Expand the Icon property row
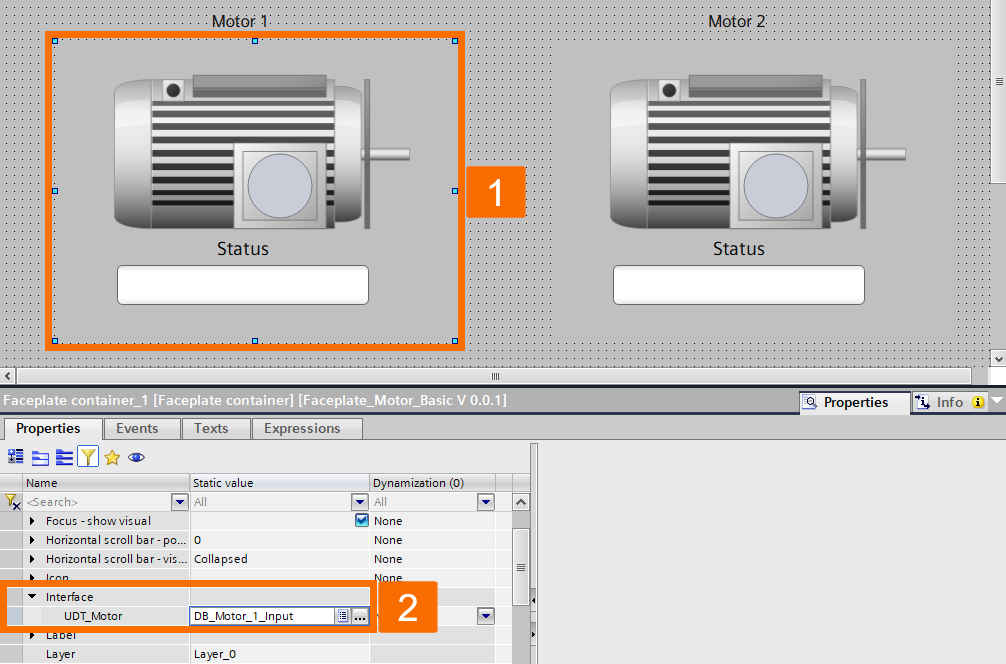Viewport: 1006px width, 664px height. tap(31, 577)
